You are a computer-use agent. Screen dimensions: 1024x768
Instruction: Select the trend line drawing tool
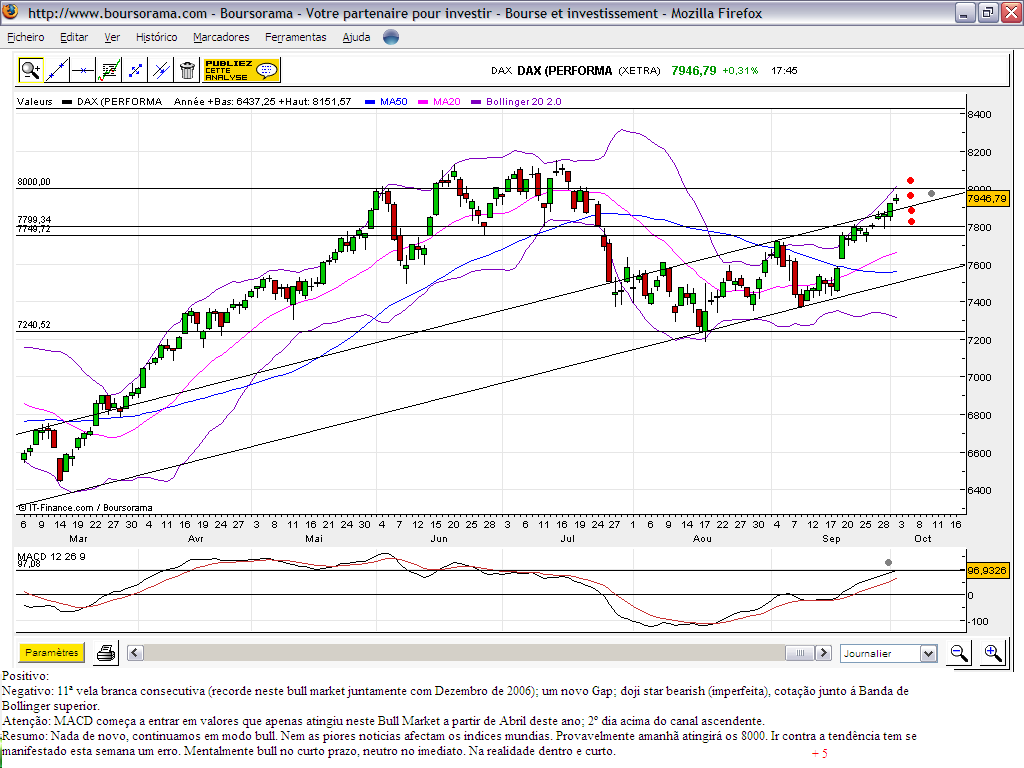pos(57,70)
